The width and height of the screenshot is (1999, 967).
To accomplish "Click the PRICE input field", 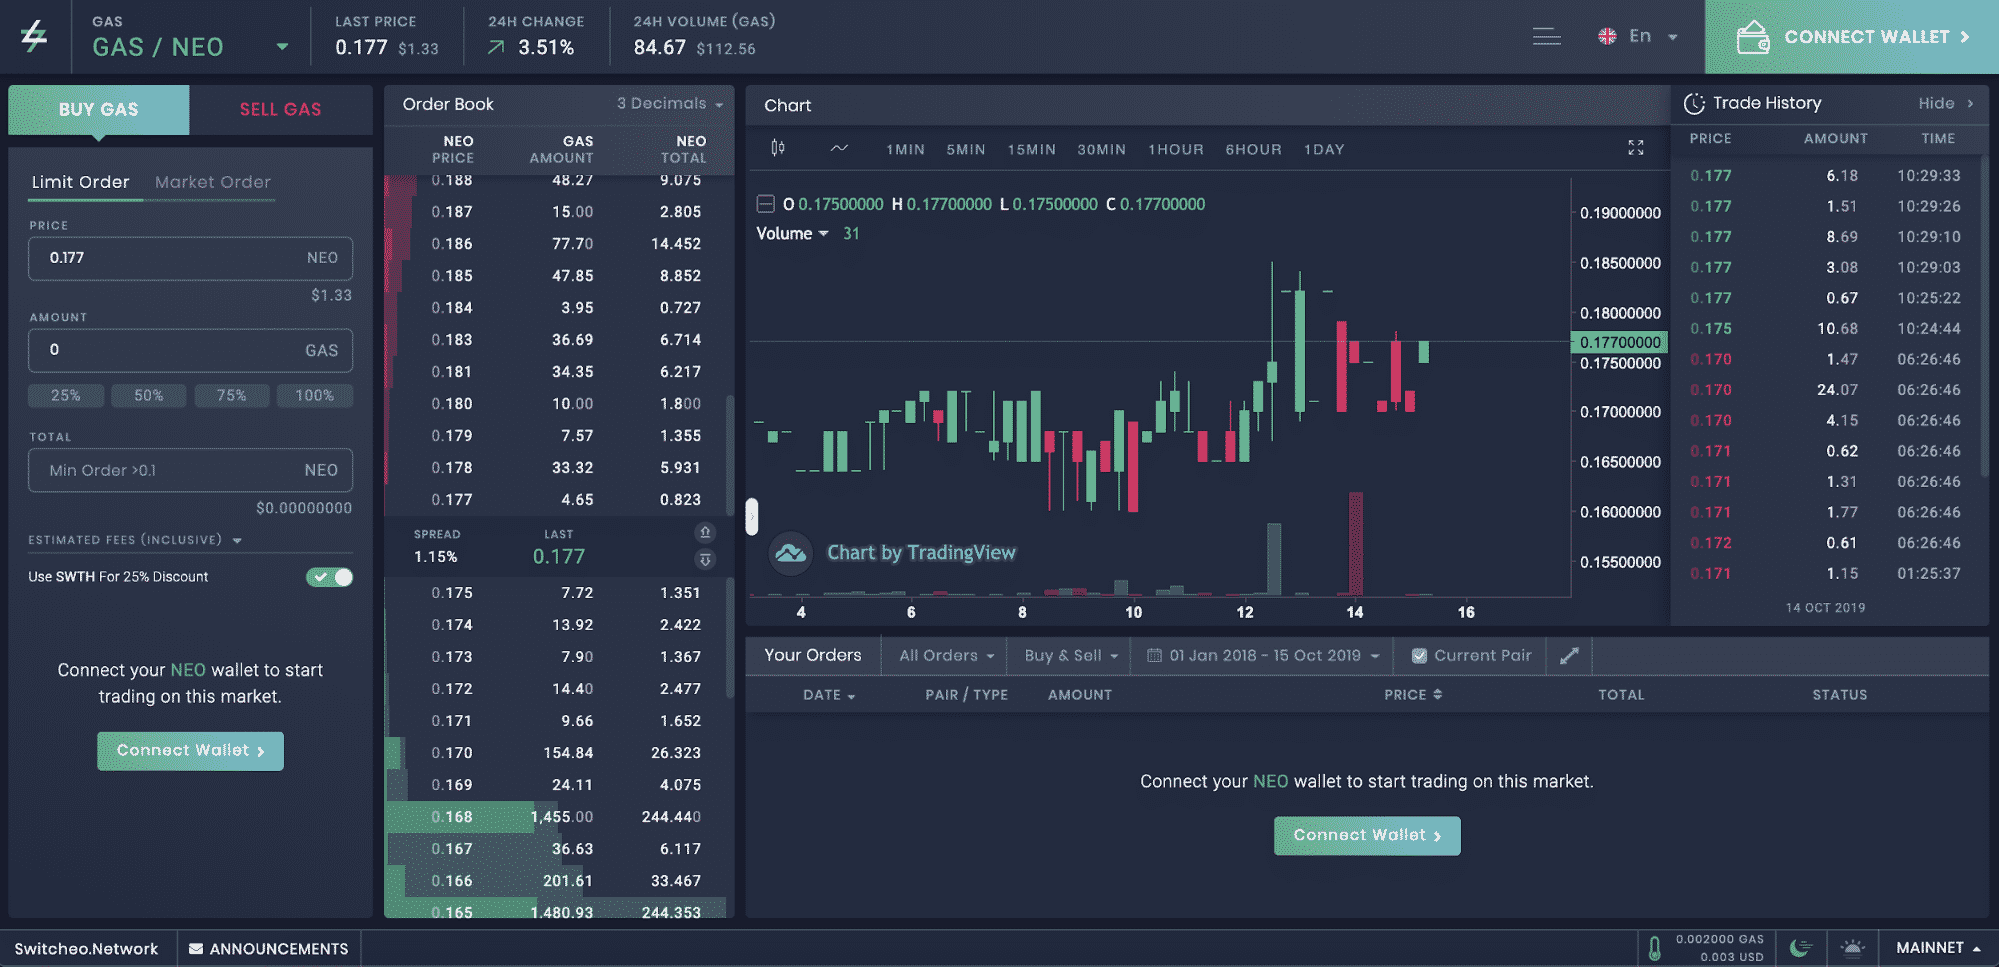I will 190,258.
